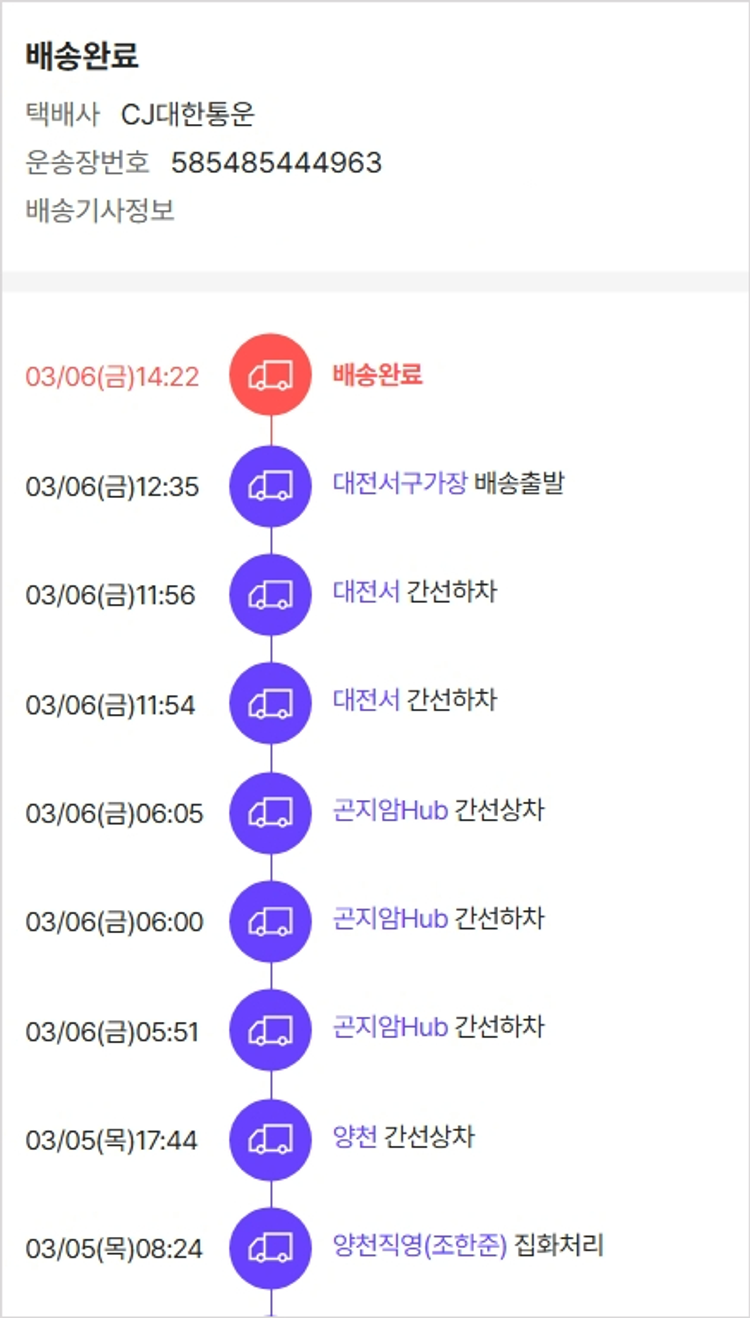Click the red delivery-complete truck icon

coord(270,375)
